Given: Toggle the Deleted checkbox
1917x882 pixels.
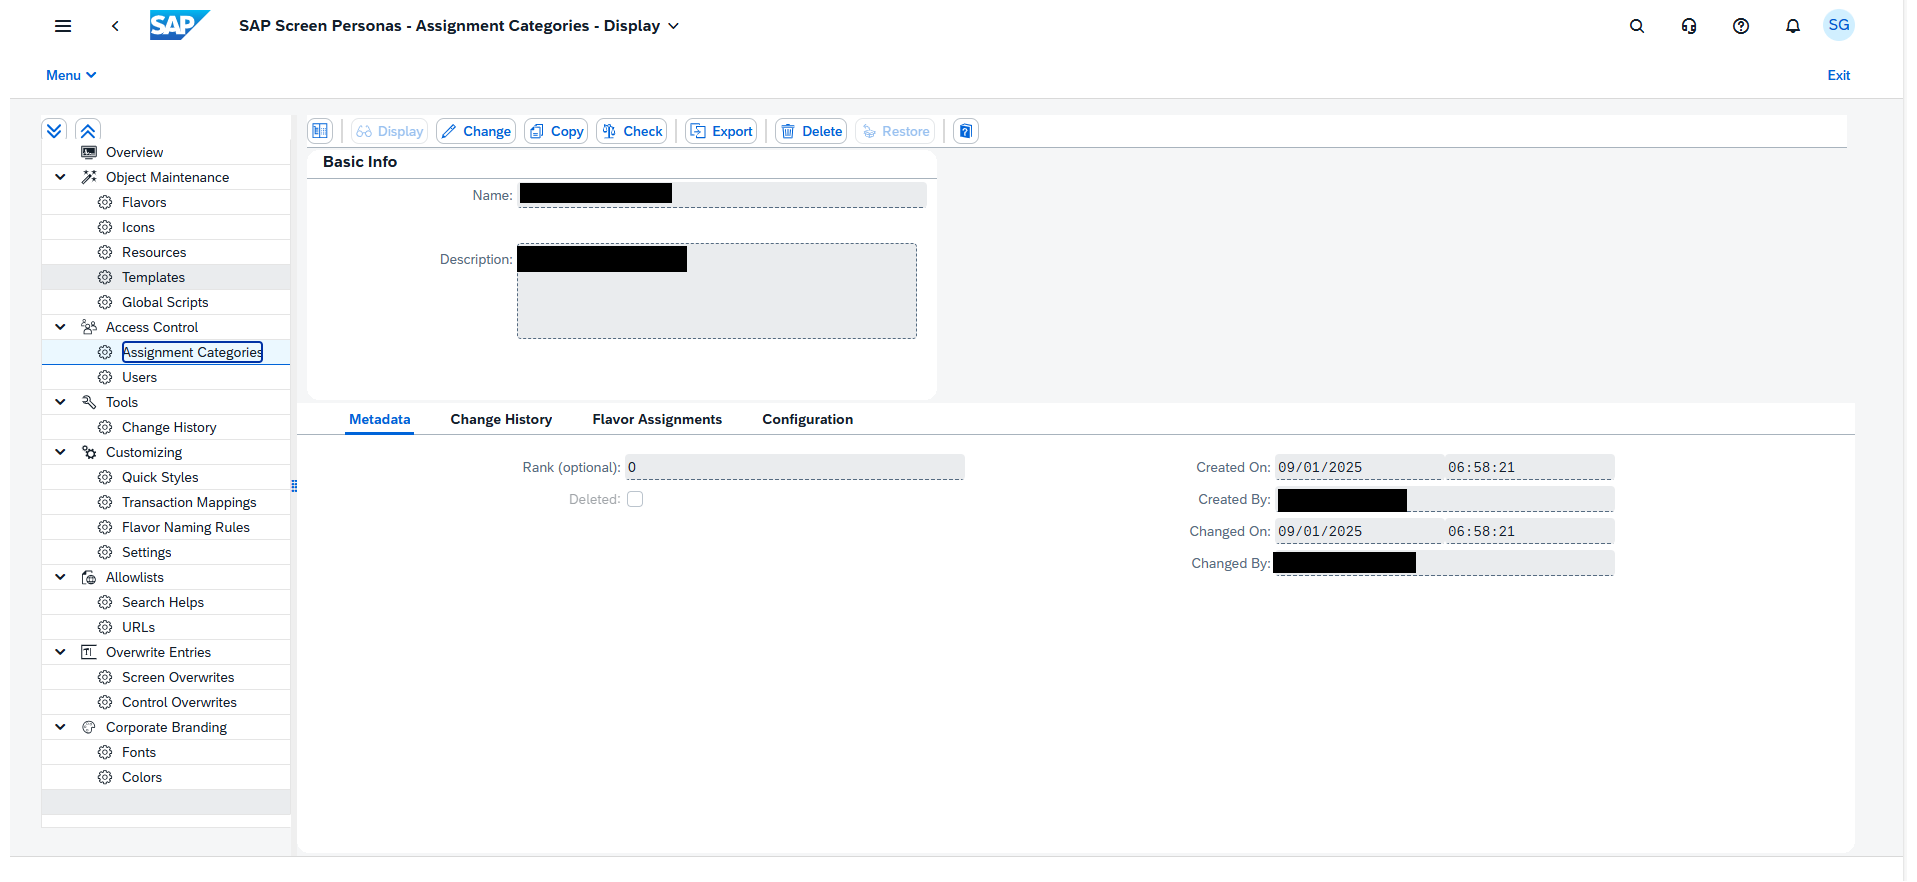Looking at the screenshot, I should 635,499.
